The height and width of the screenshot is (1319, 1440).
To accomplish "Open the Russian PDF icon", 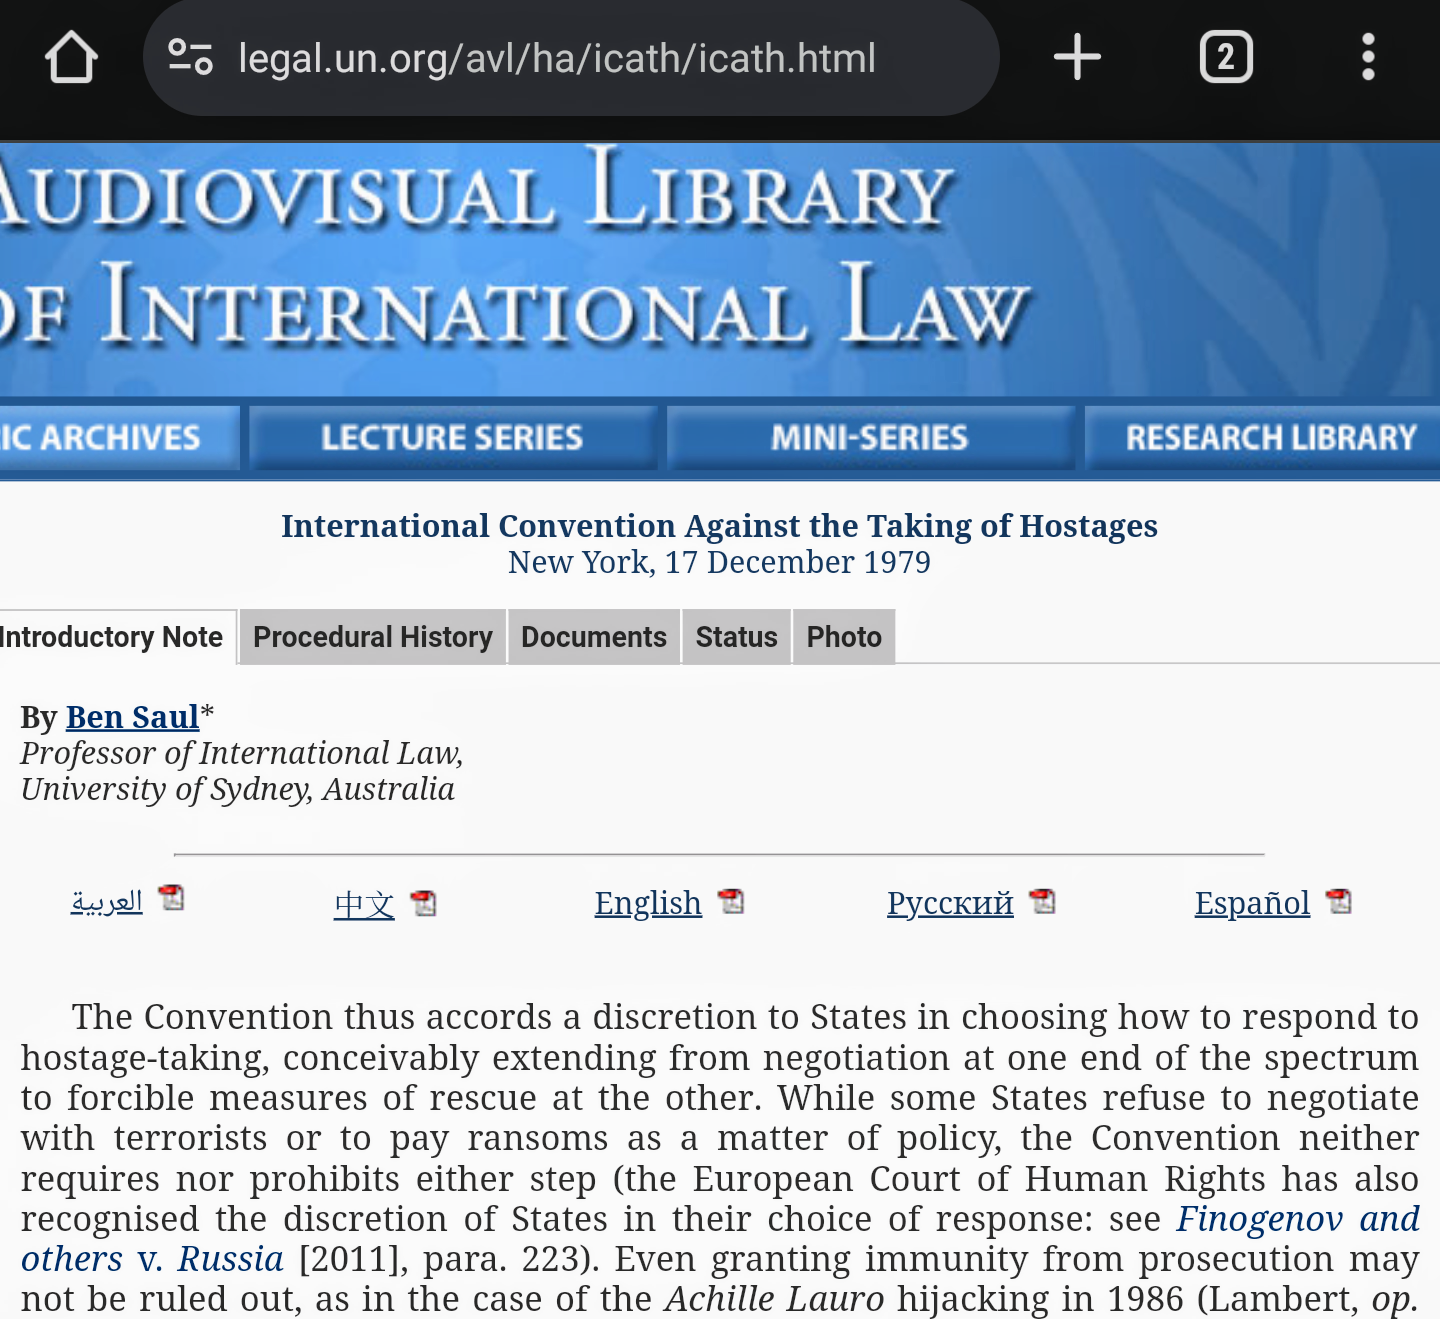I will 1043,901.
